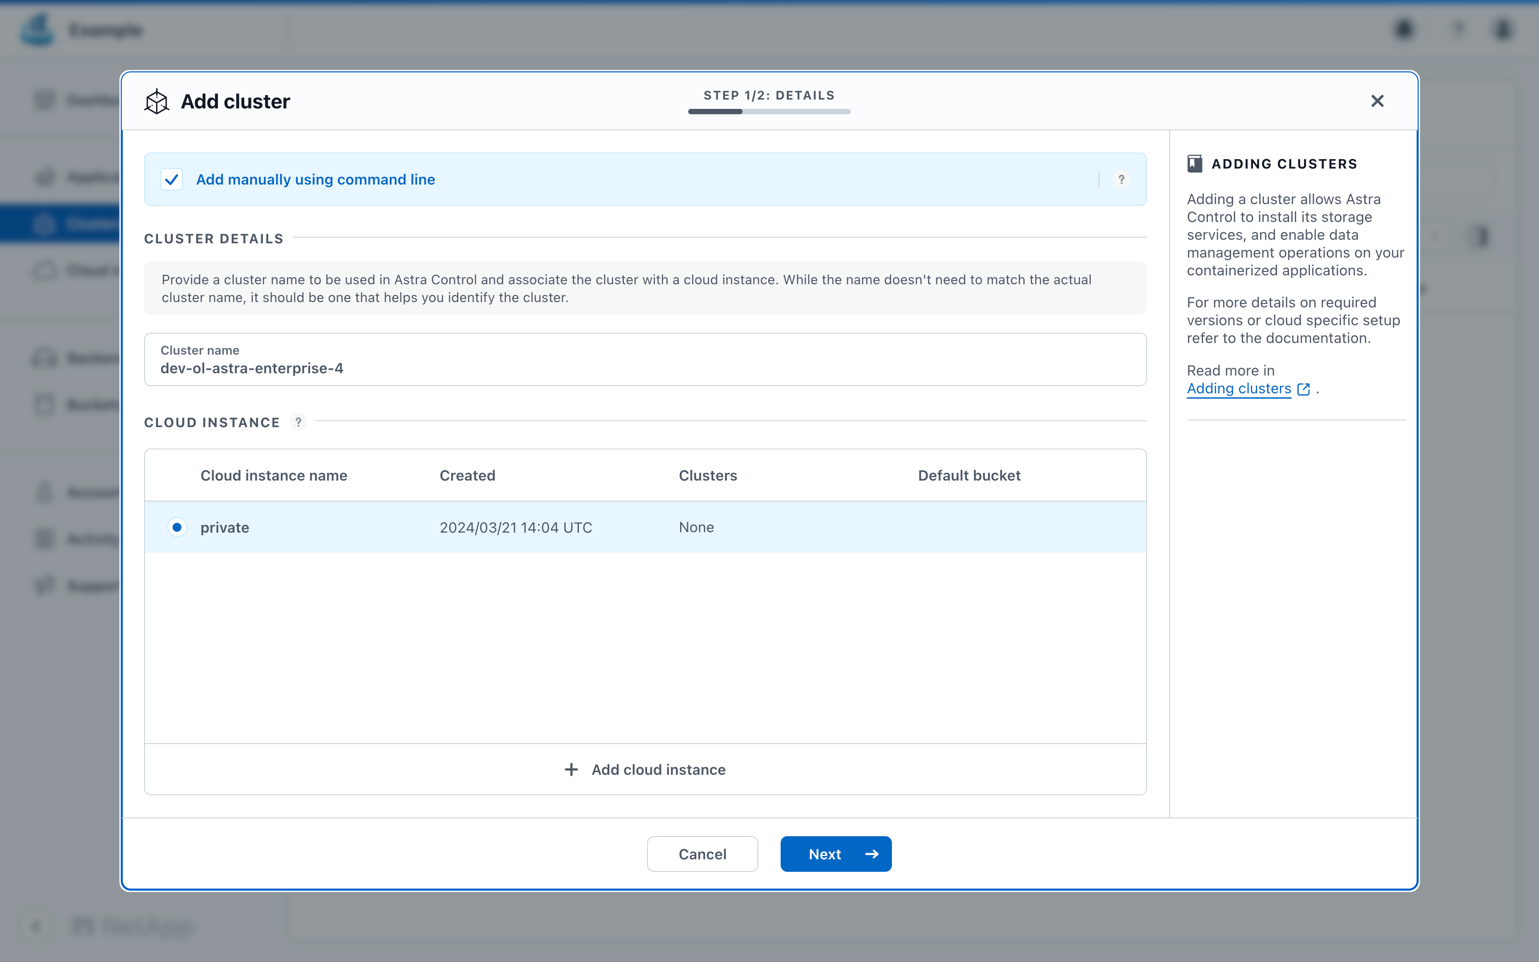Cancel the Add cluster dialog
The image size is (1539, 962).
(702, 854)
